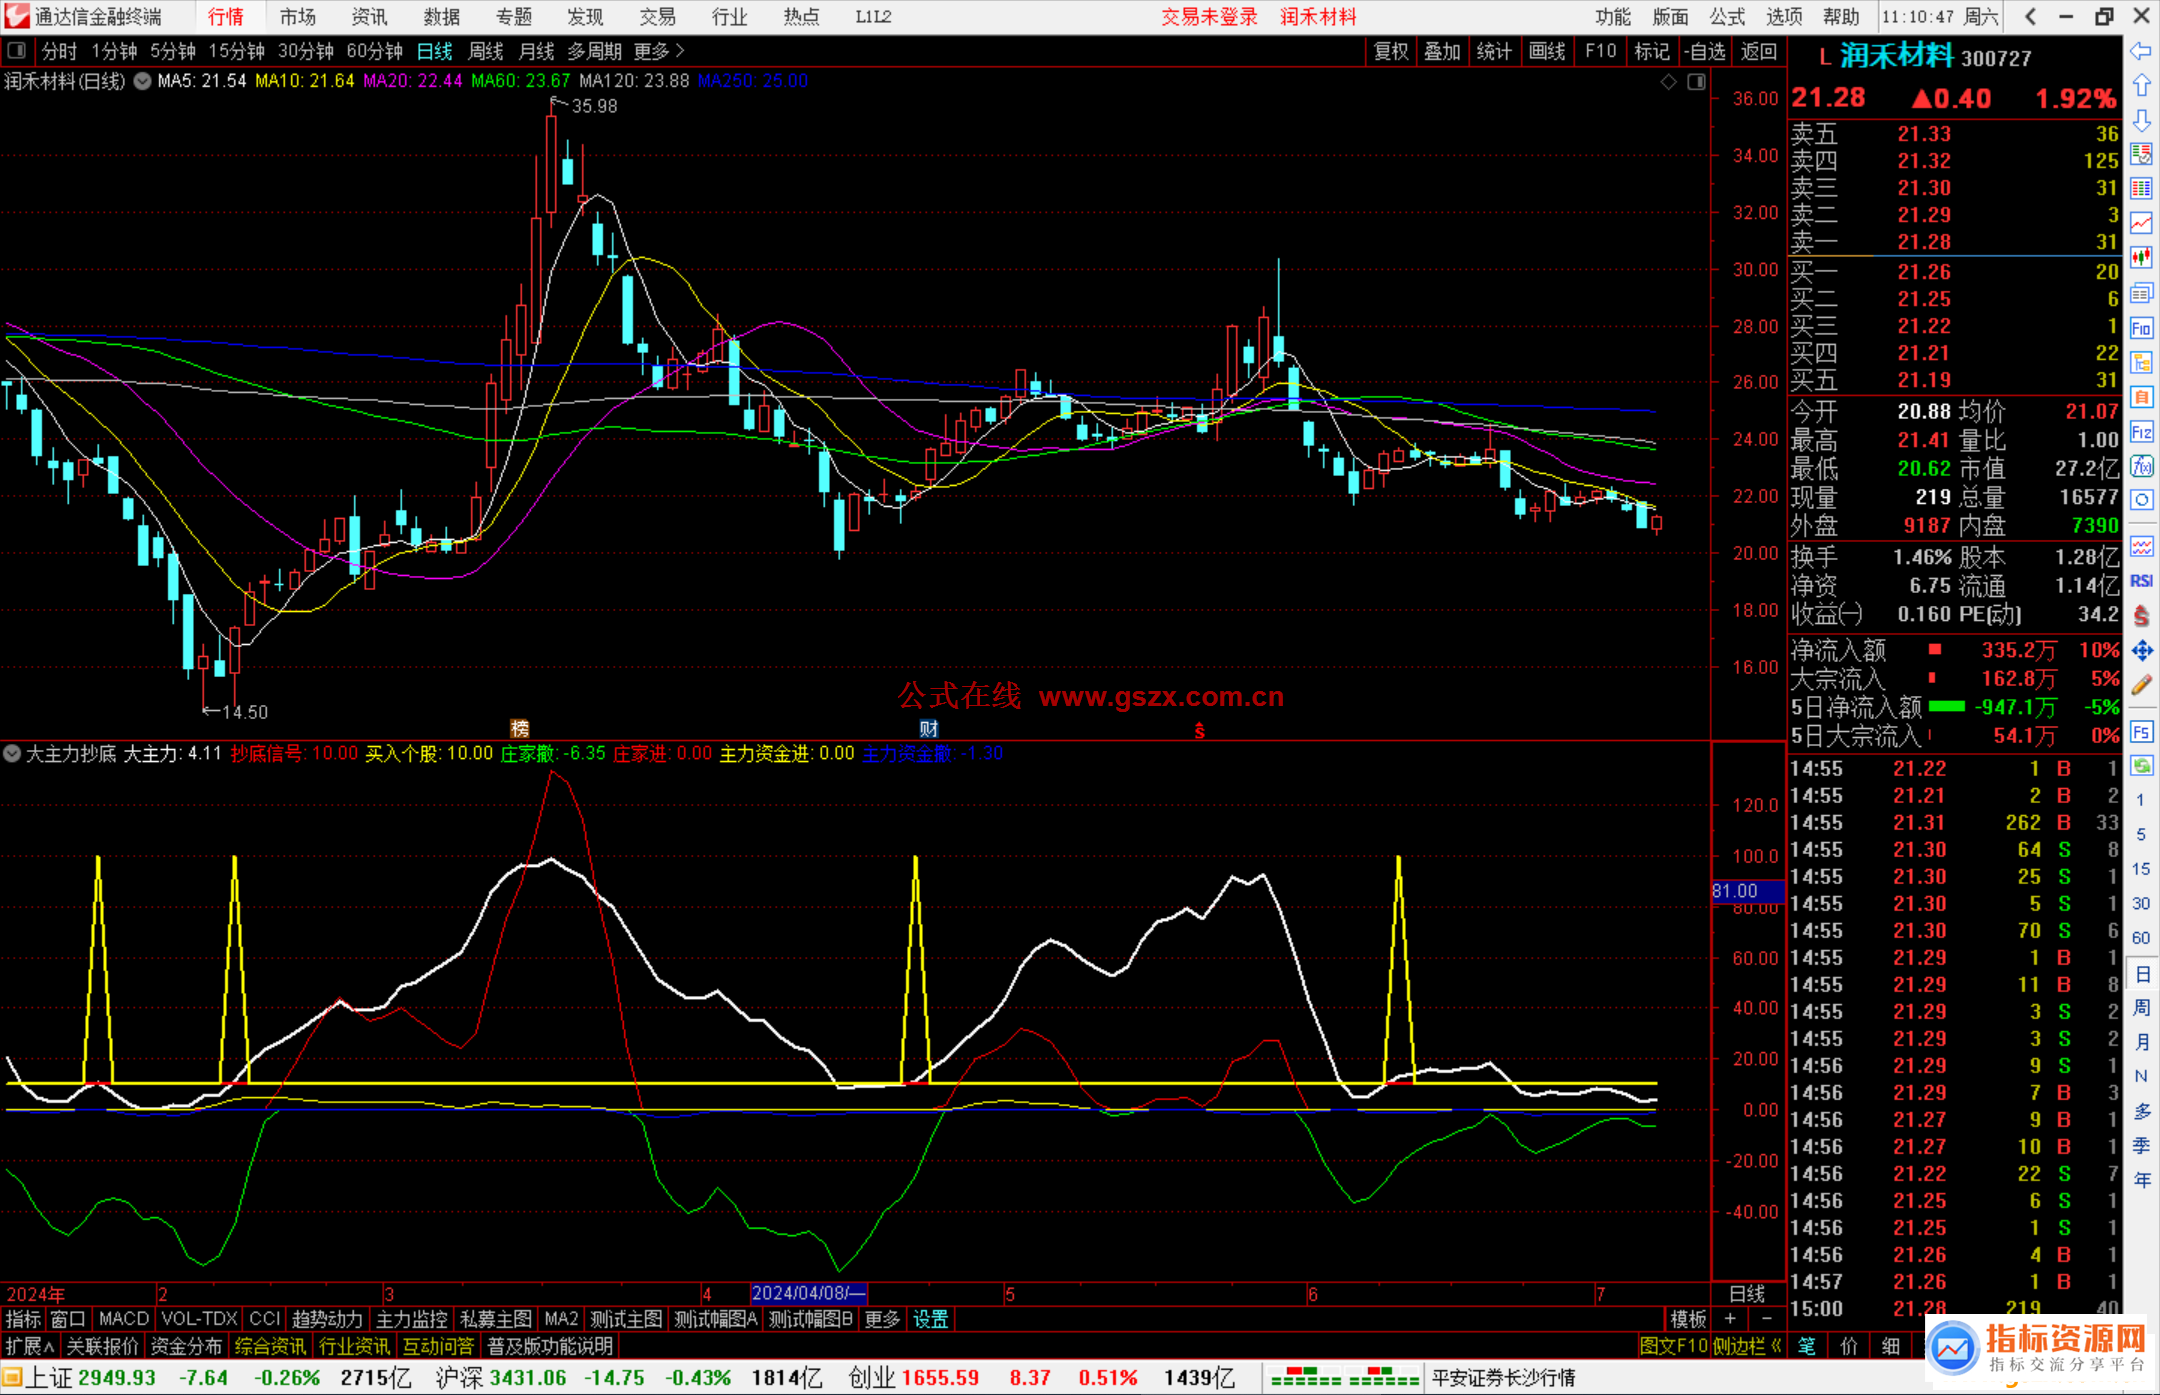Viewport: 2160px width, 1395px height.
Task: Click the FS icon in right sidebar
Action: (2141, 732)
